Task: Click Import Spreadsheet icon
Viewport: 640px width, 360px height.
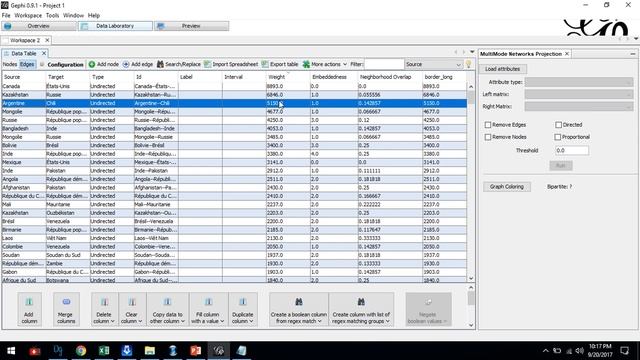Action: (x=207, y=64)
